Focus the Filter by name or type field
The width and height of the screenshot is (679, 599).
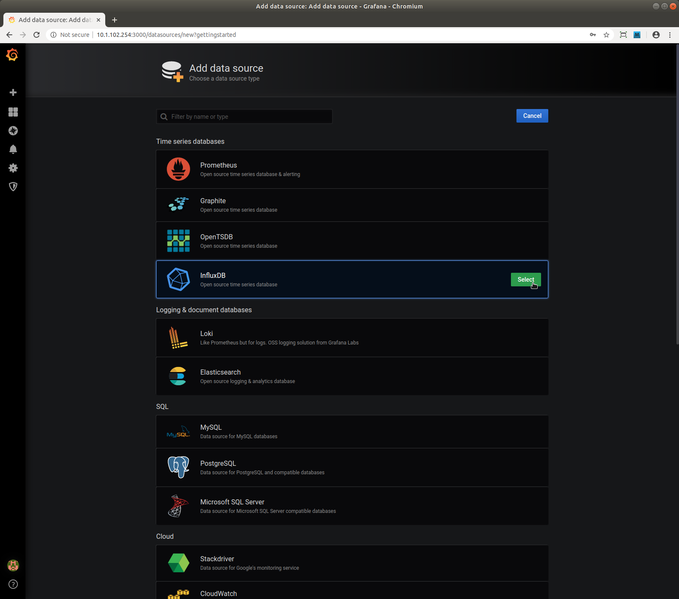tap(244, 117)
